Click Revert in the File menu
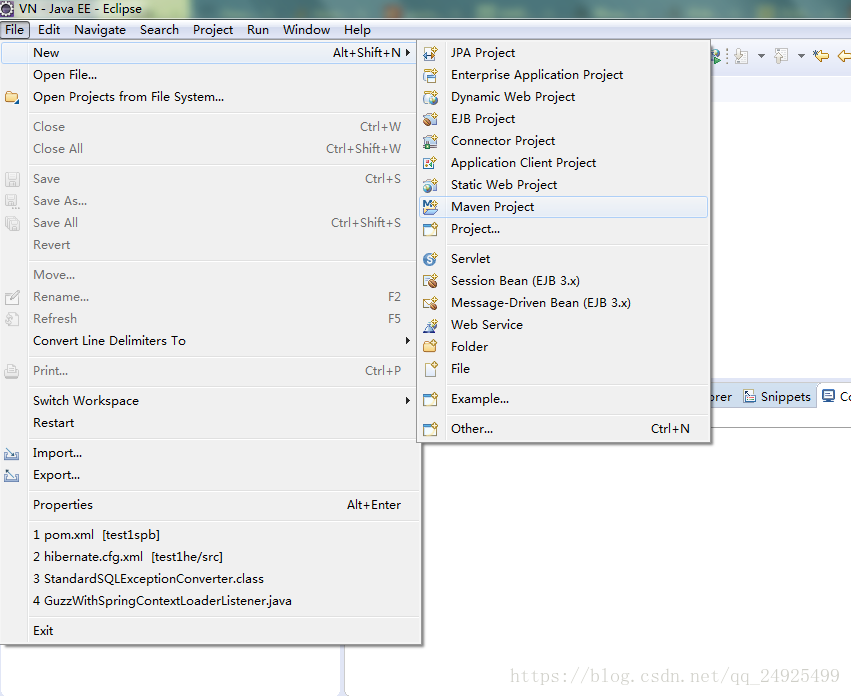Screen dimensions: 851x696 click(x=209, y=245)
